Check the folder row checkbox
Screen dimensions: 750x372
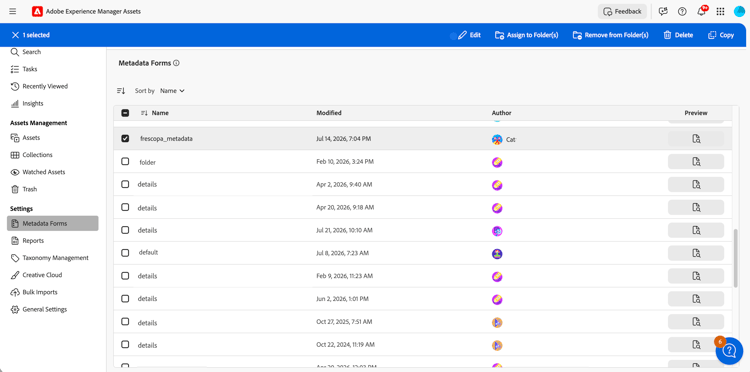coord(125,162)
